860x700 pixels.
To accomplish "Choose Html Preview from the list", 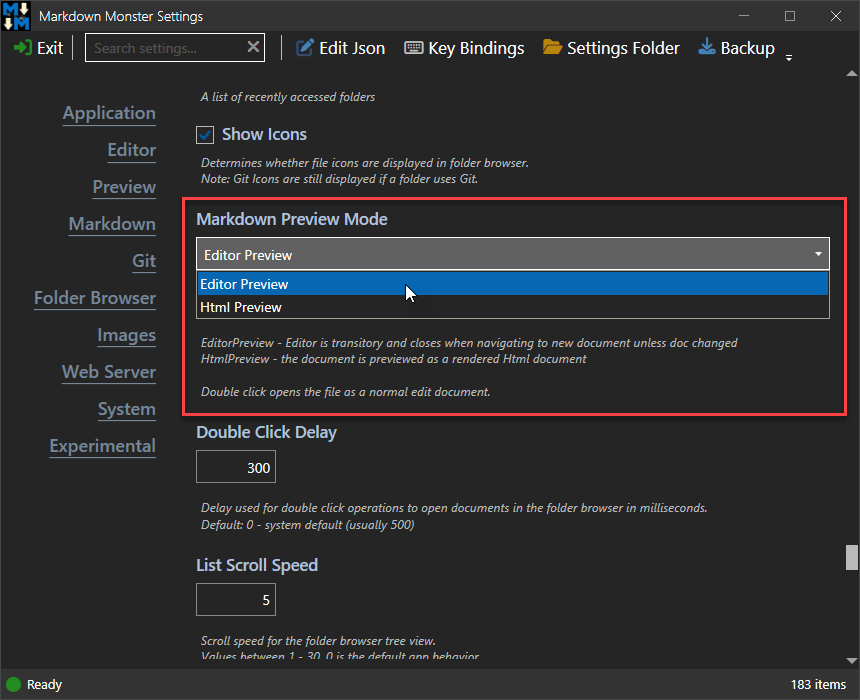I will click(512, 307).
